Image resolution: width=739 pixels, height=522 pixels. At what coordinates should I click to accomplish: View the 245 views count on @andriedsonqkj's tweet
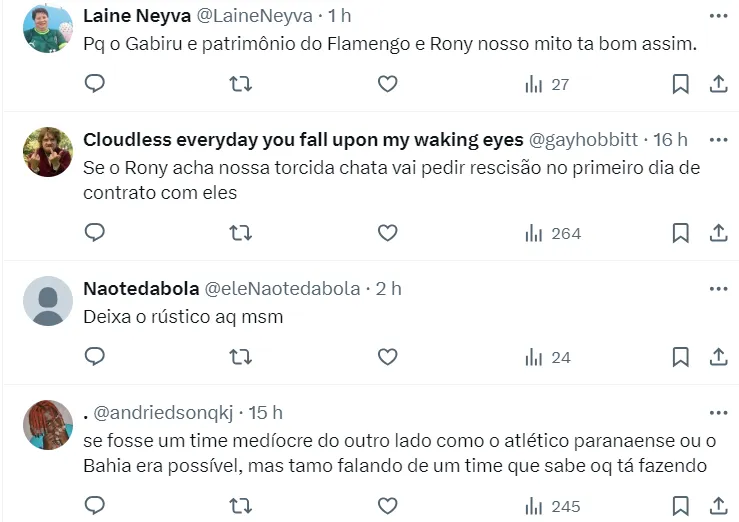[x=553, y=505]
